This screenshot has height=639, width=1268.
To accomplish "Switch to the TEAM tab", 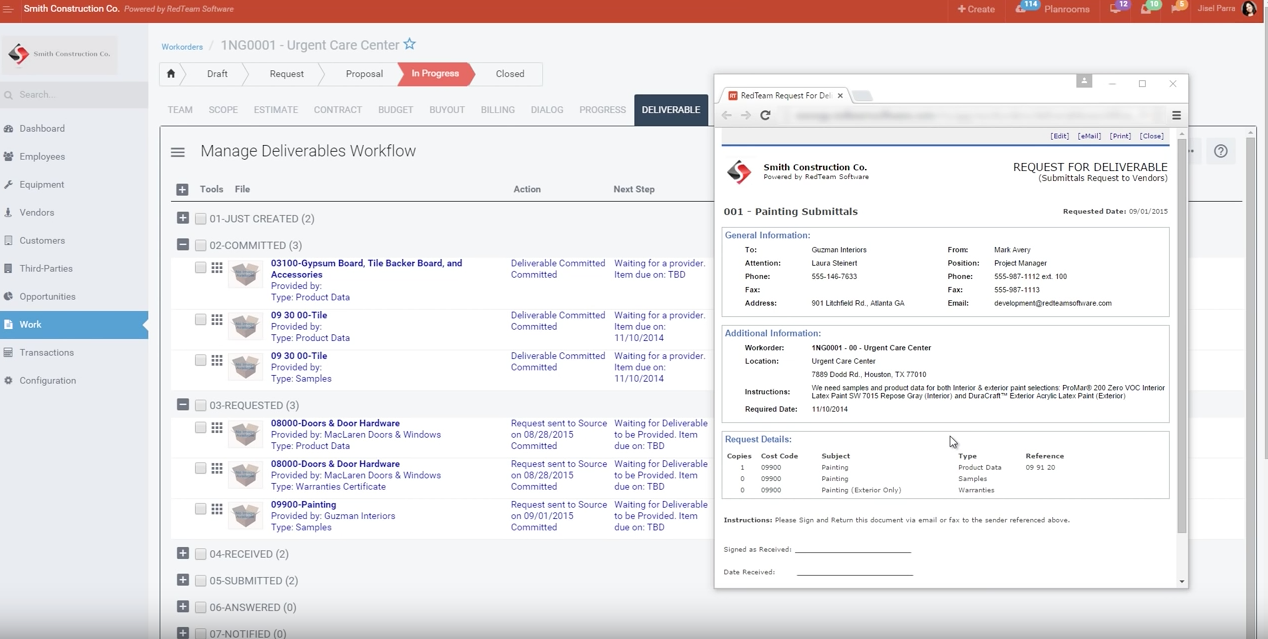I will pyautogui.click(x=180, y=110).
